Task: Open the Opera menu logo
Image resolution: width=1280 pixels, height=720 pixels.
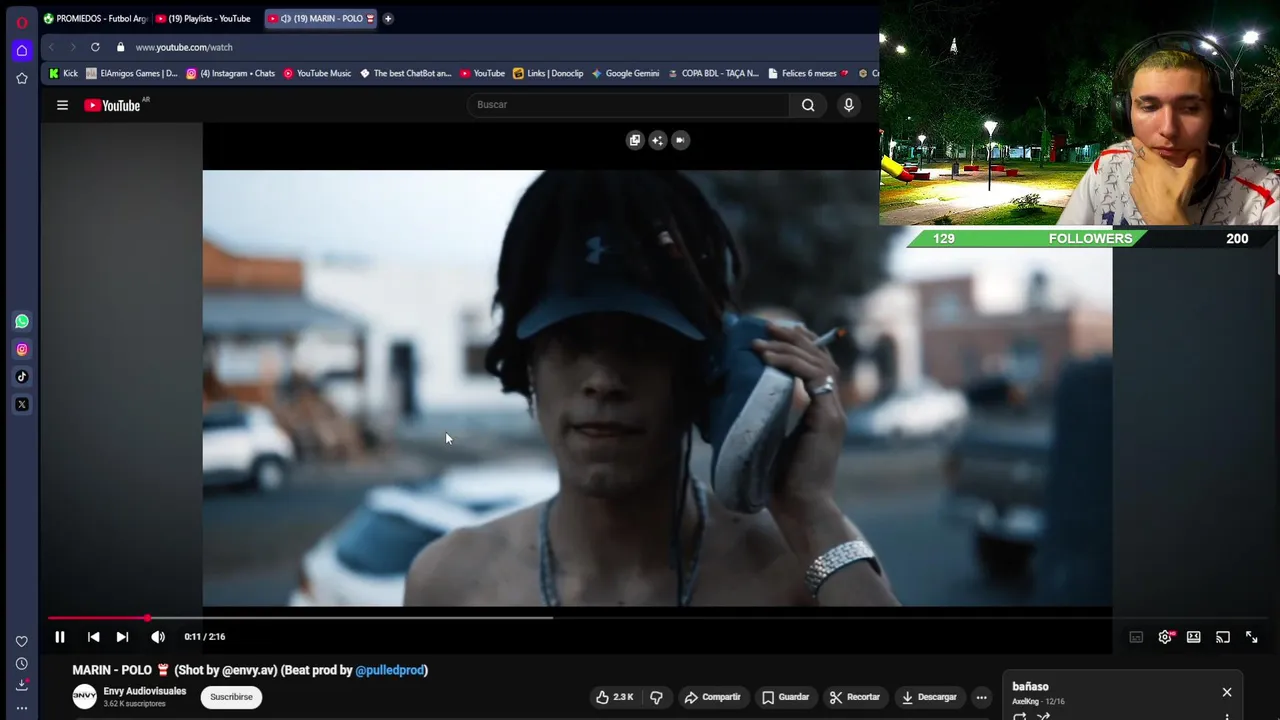Action: [22, 22]
